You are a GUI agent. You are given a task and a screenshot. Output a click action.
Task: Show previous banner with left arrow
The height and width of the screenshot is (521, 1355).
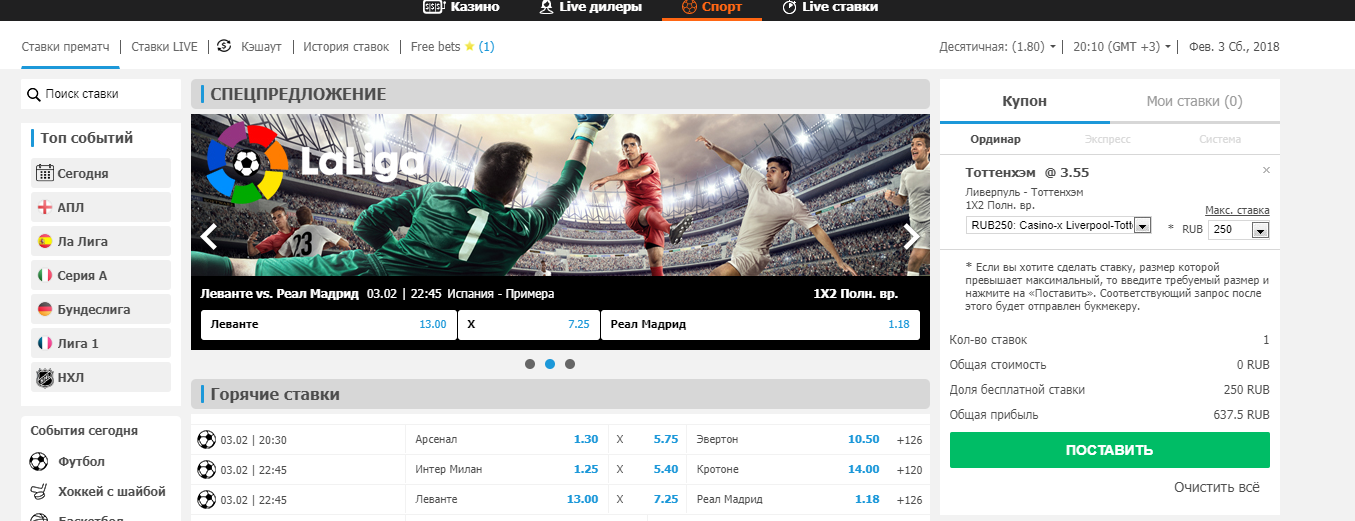coord(208,236)
